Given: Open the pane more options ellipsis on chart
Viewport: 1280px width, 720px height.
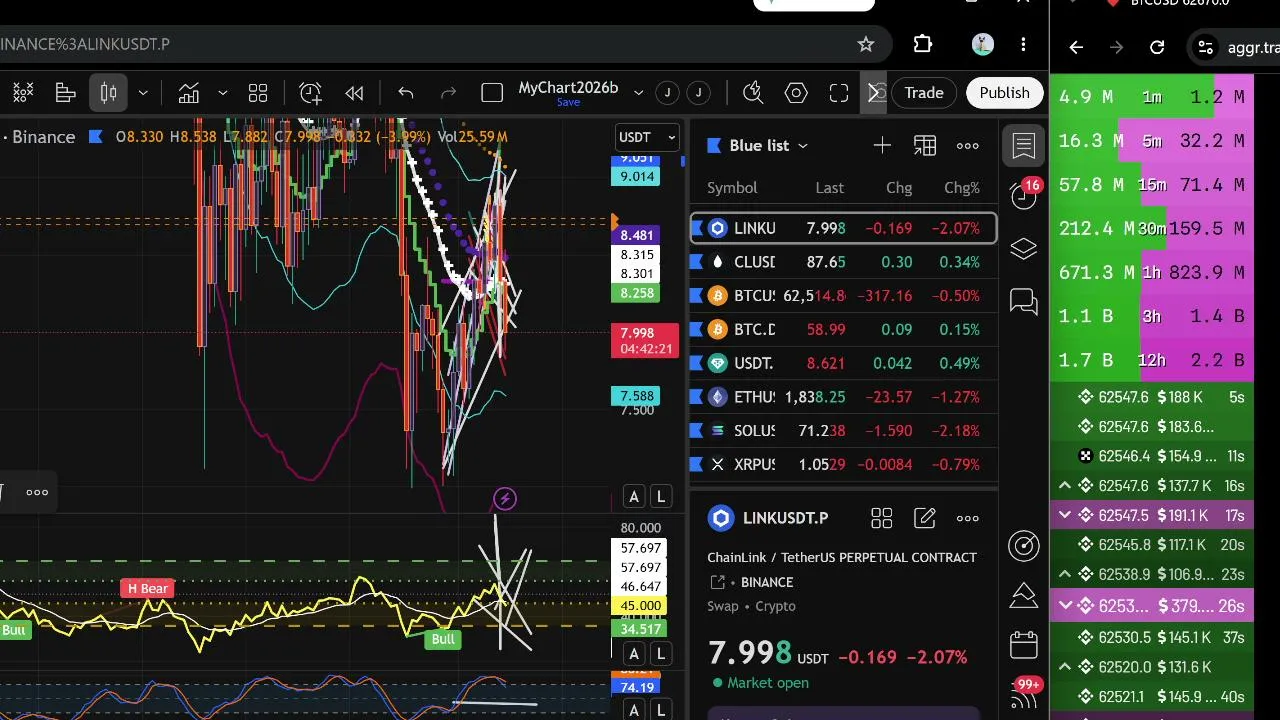Looking at the screenshot, I should (x=37, y=492).
